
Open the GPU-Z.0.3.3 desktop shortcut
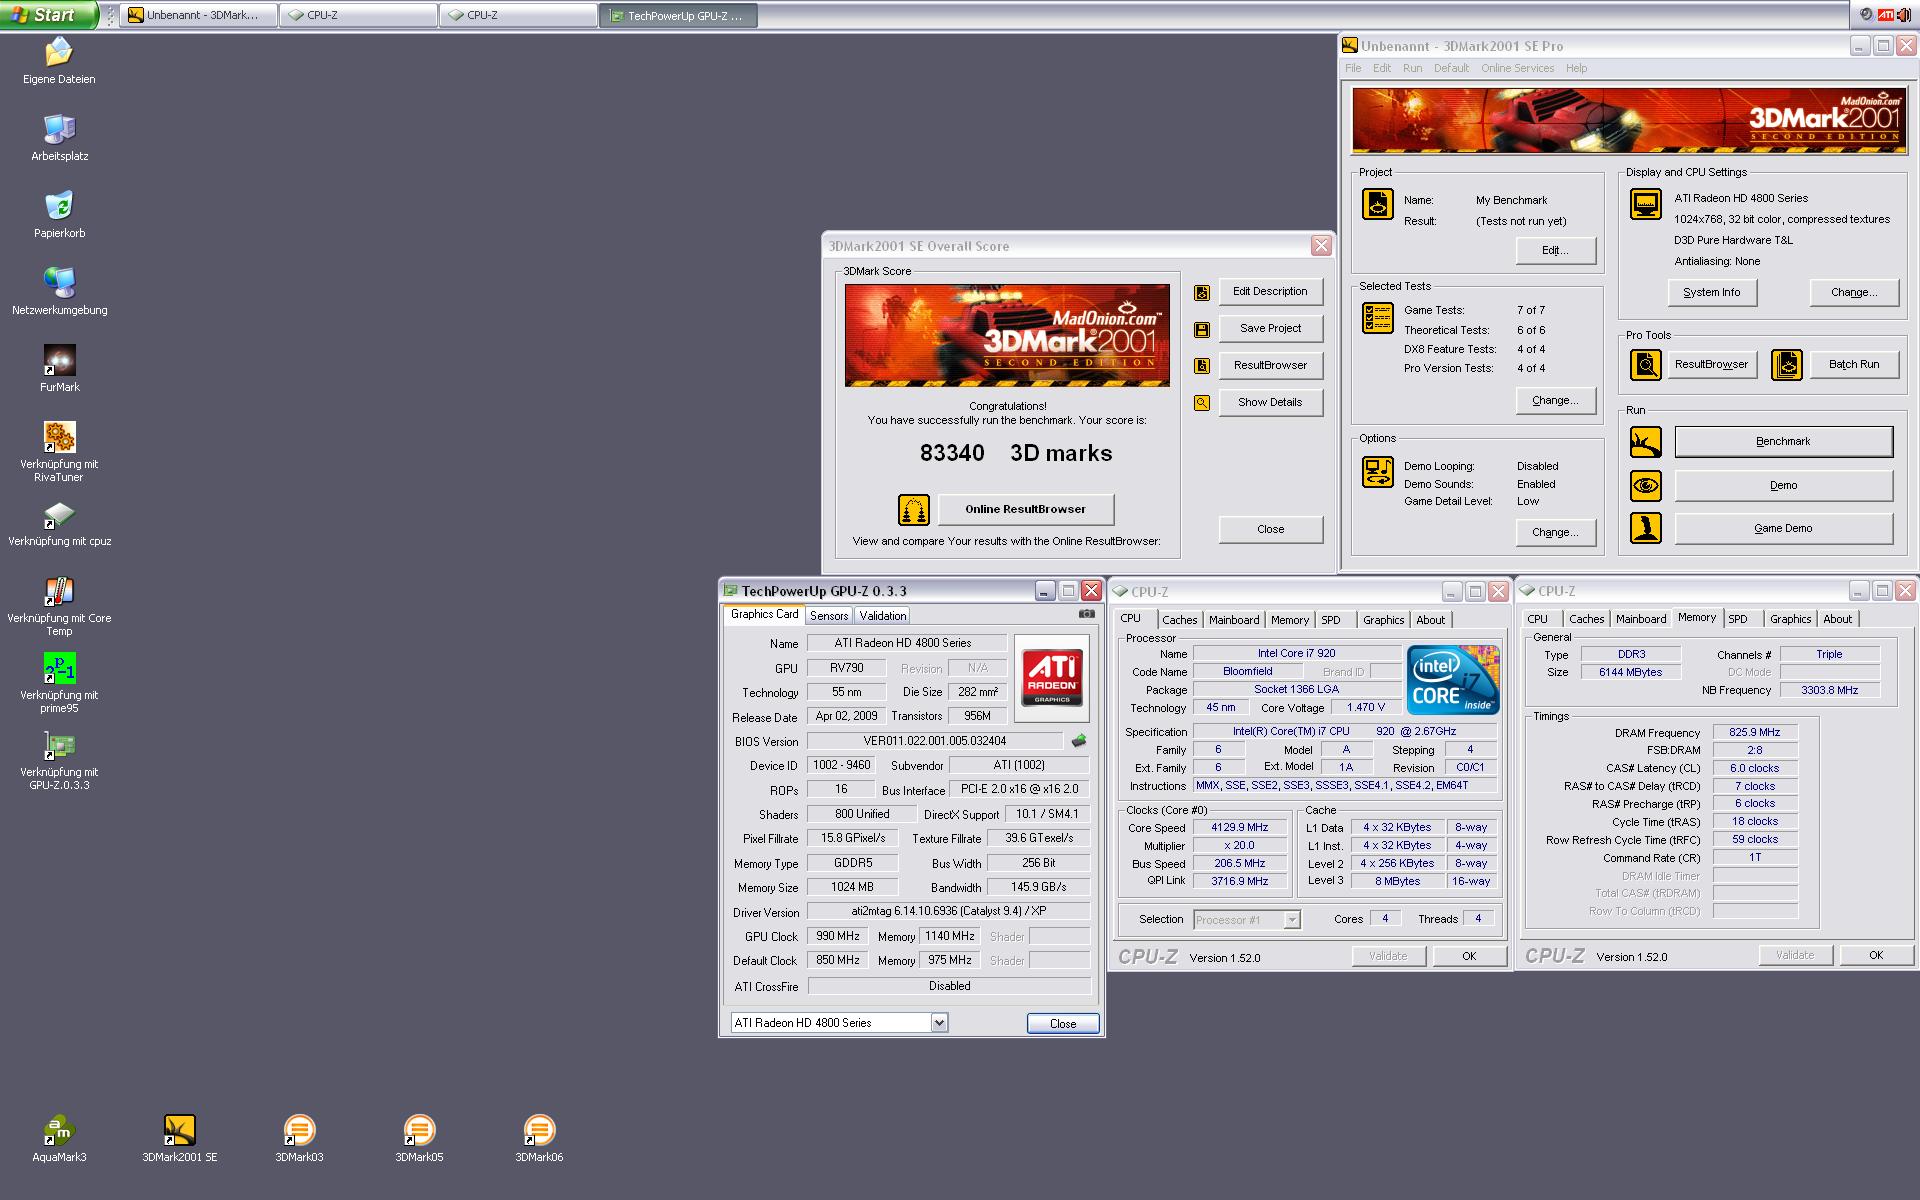point(60,746)
